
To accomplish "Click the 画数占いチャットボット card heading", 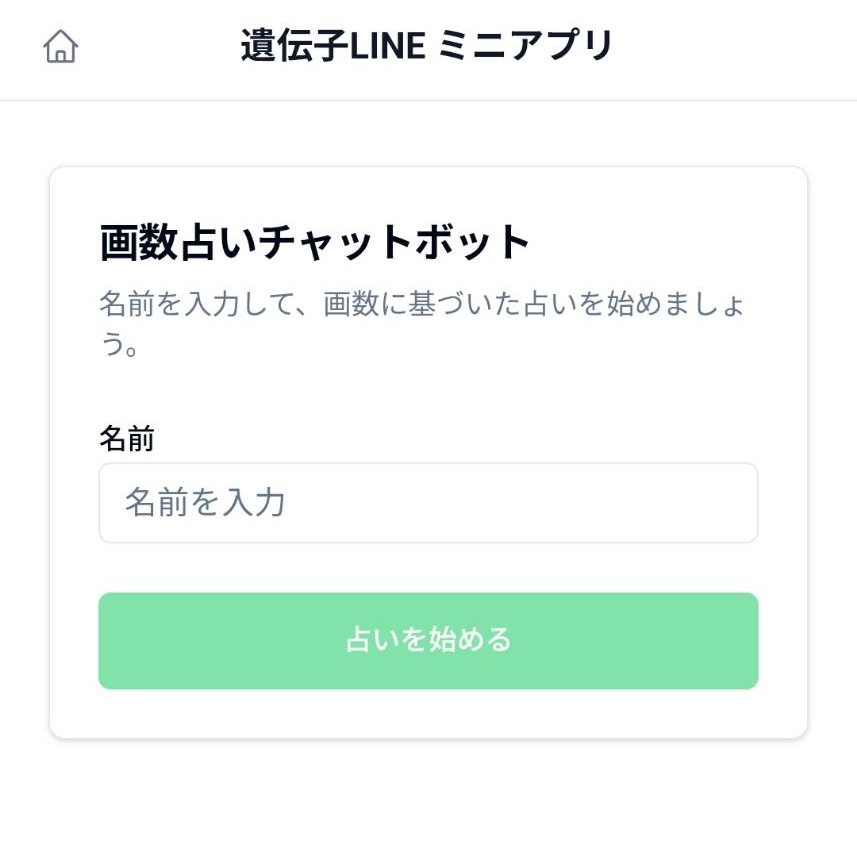I will [315, 242].
